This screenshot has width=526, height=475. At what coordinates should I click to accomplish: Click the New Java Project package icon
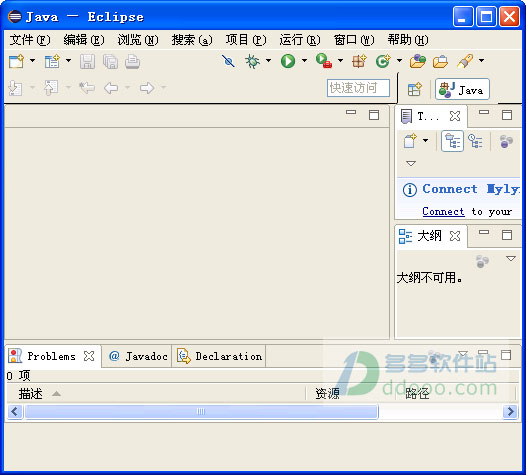[359, 61]
